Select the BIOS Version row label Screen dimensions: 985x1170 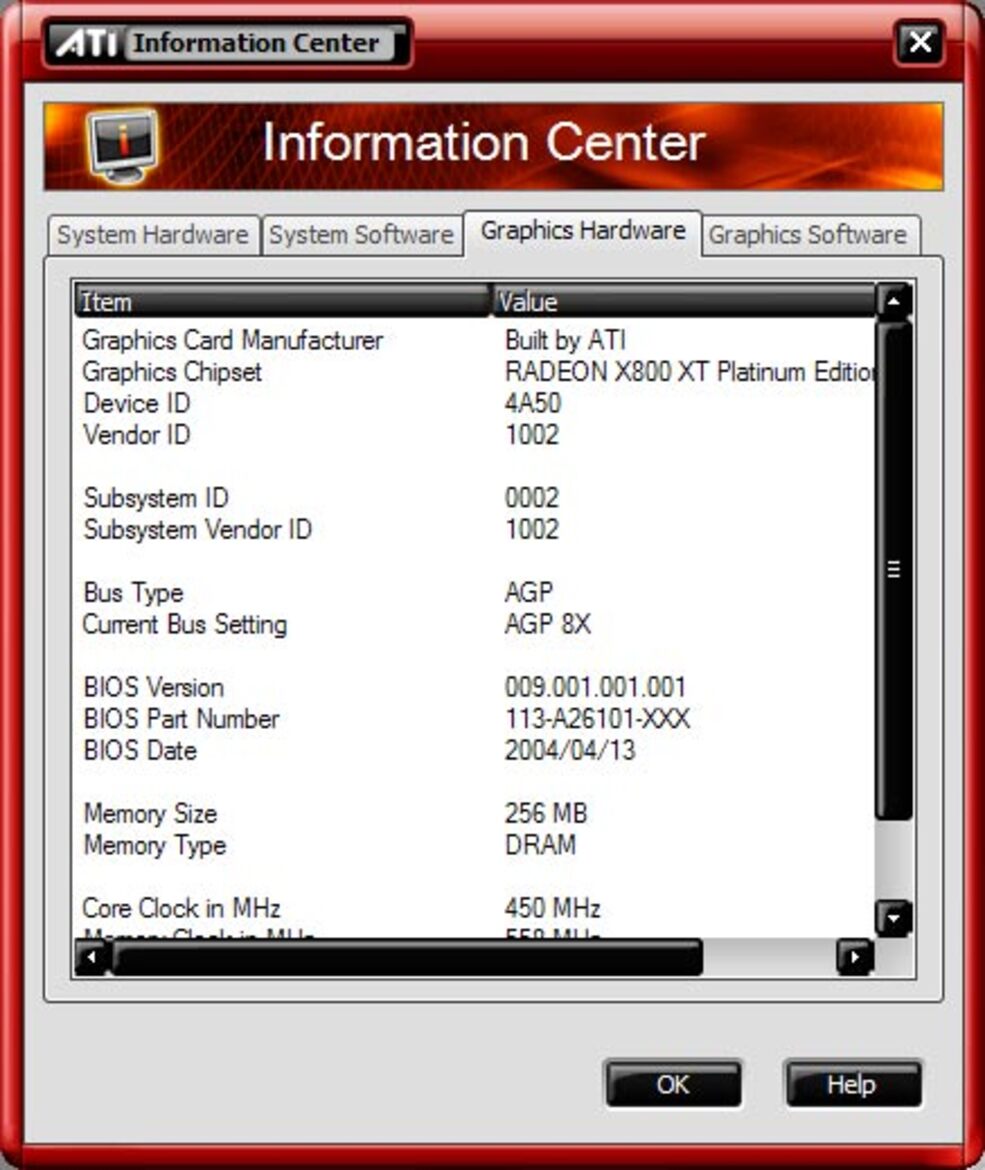(154, 687)
